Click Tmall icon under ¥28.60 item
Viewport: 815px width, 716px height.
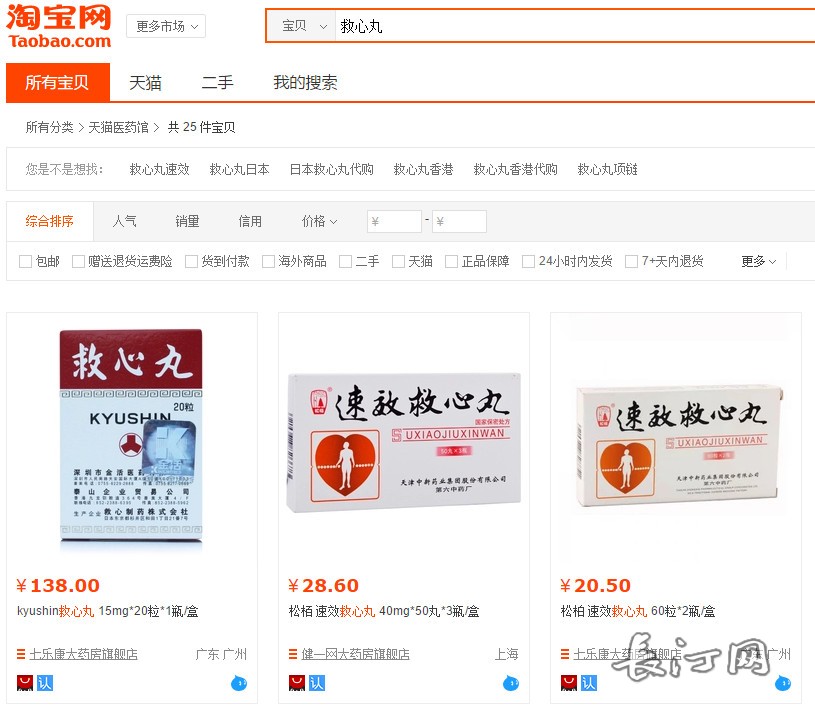click(297, 683)
